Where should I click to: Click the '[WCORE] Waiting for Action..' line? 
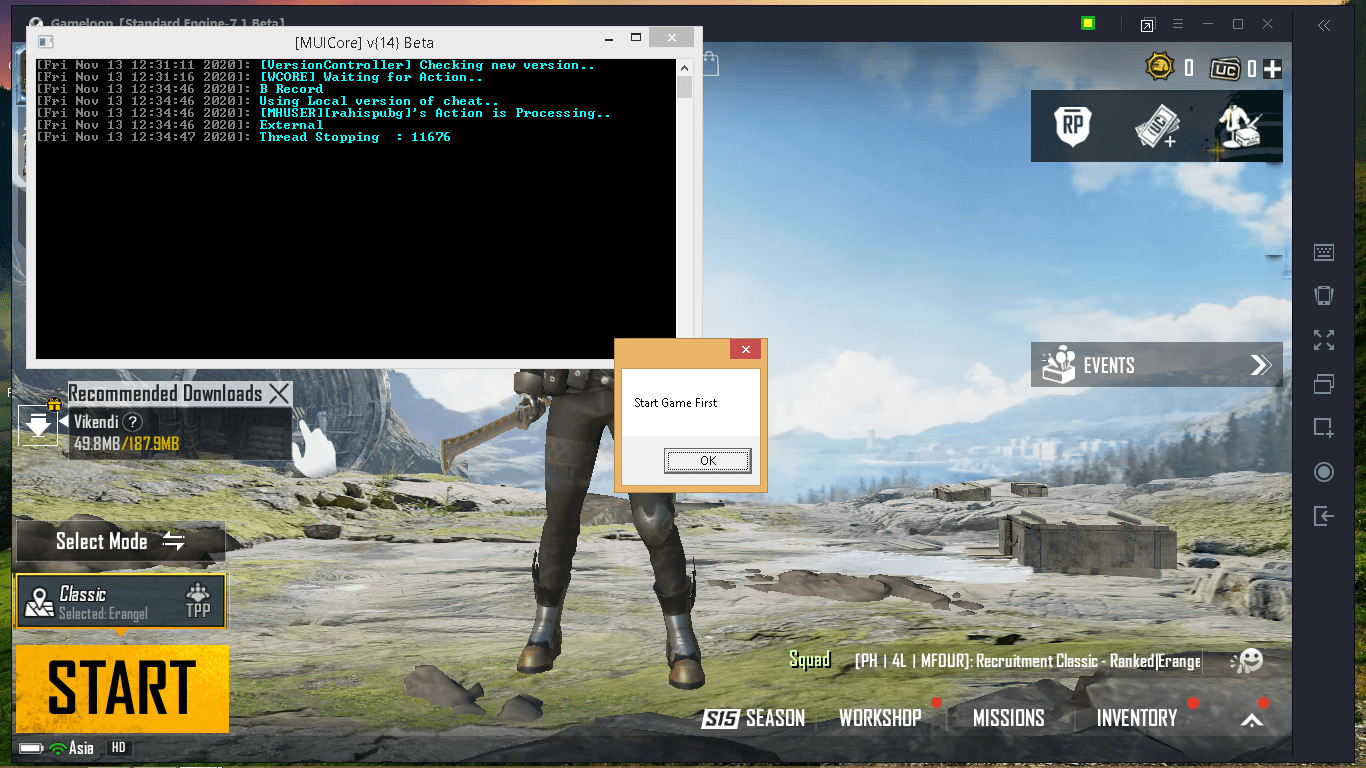click(371, 77)
